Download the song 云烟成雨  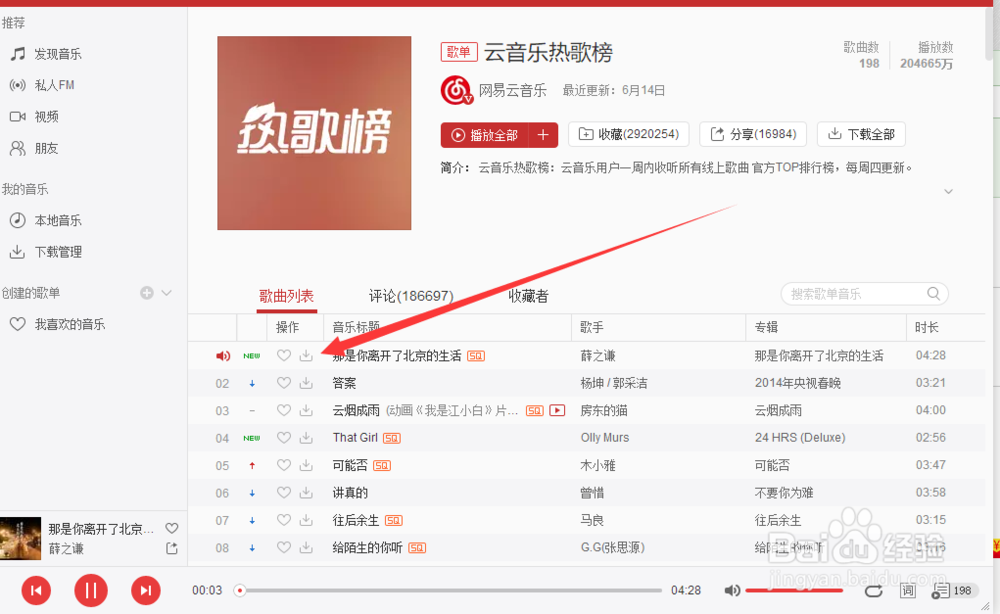(x=307, y=411)
